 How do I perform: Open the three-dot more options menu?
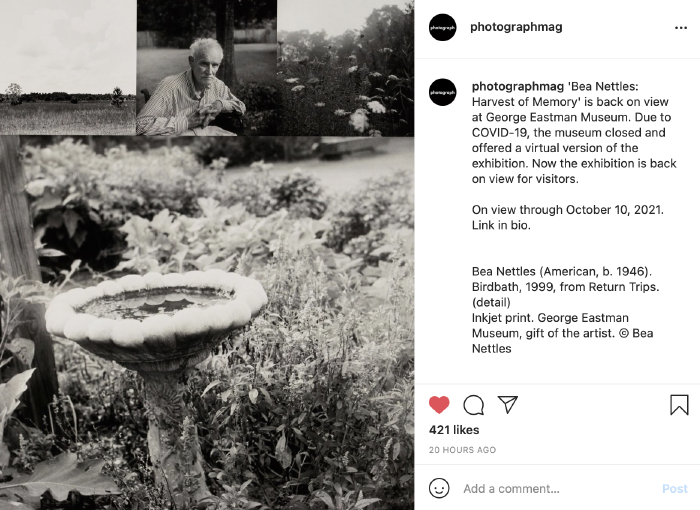point(681,28)
